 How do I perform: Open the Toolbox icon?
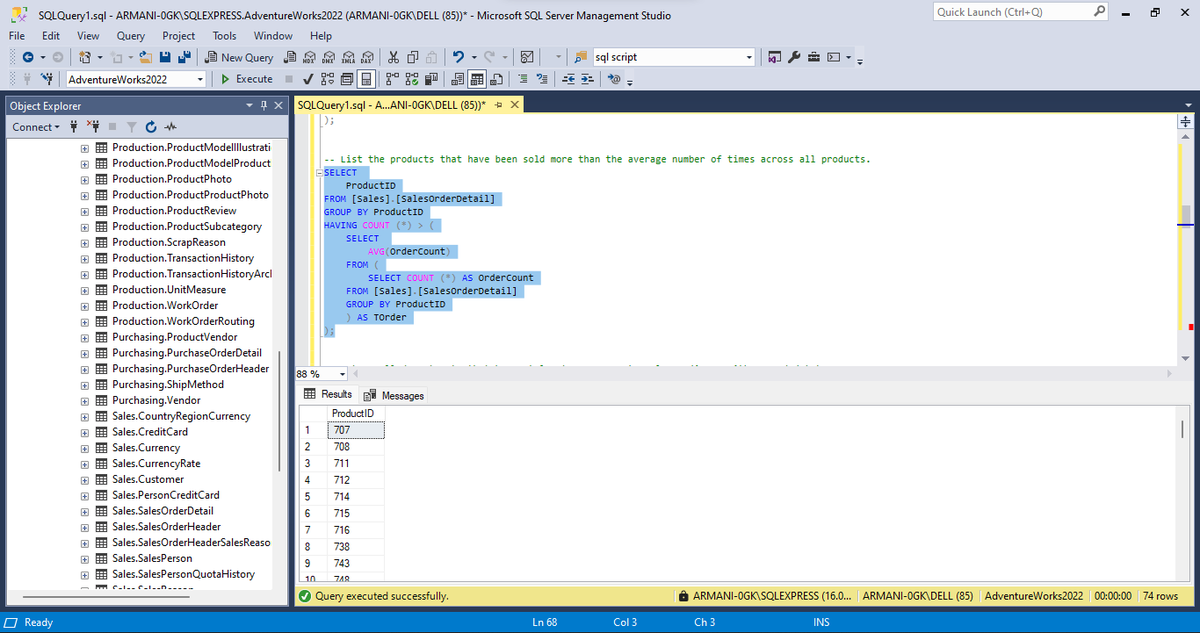coord(814,58)
